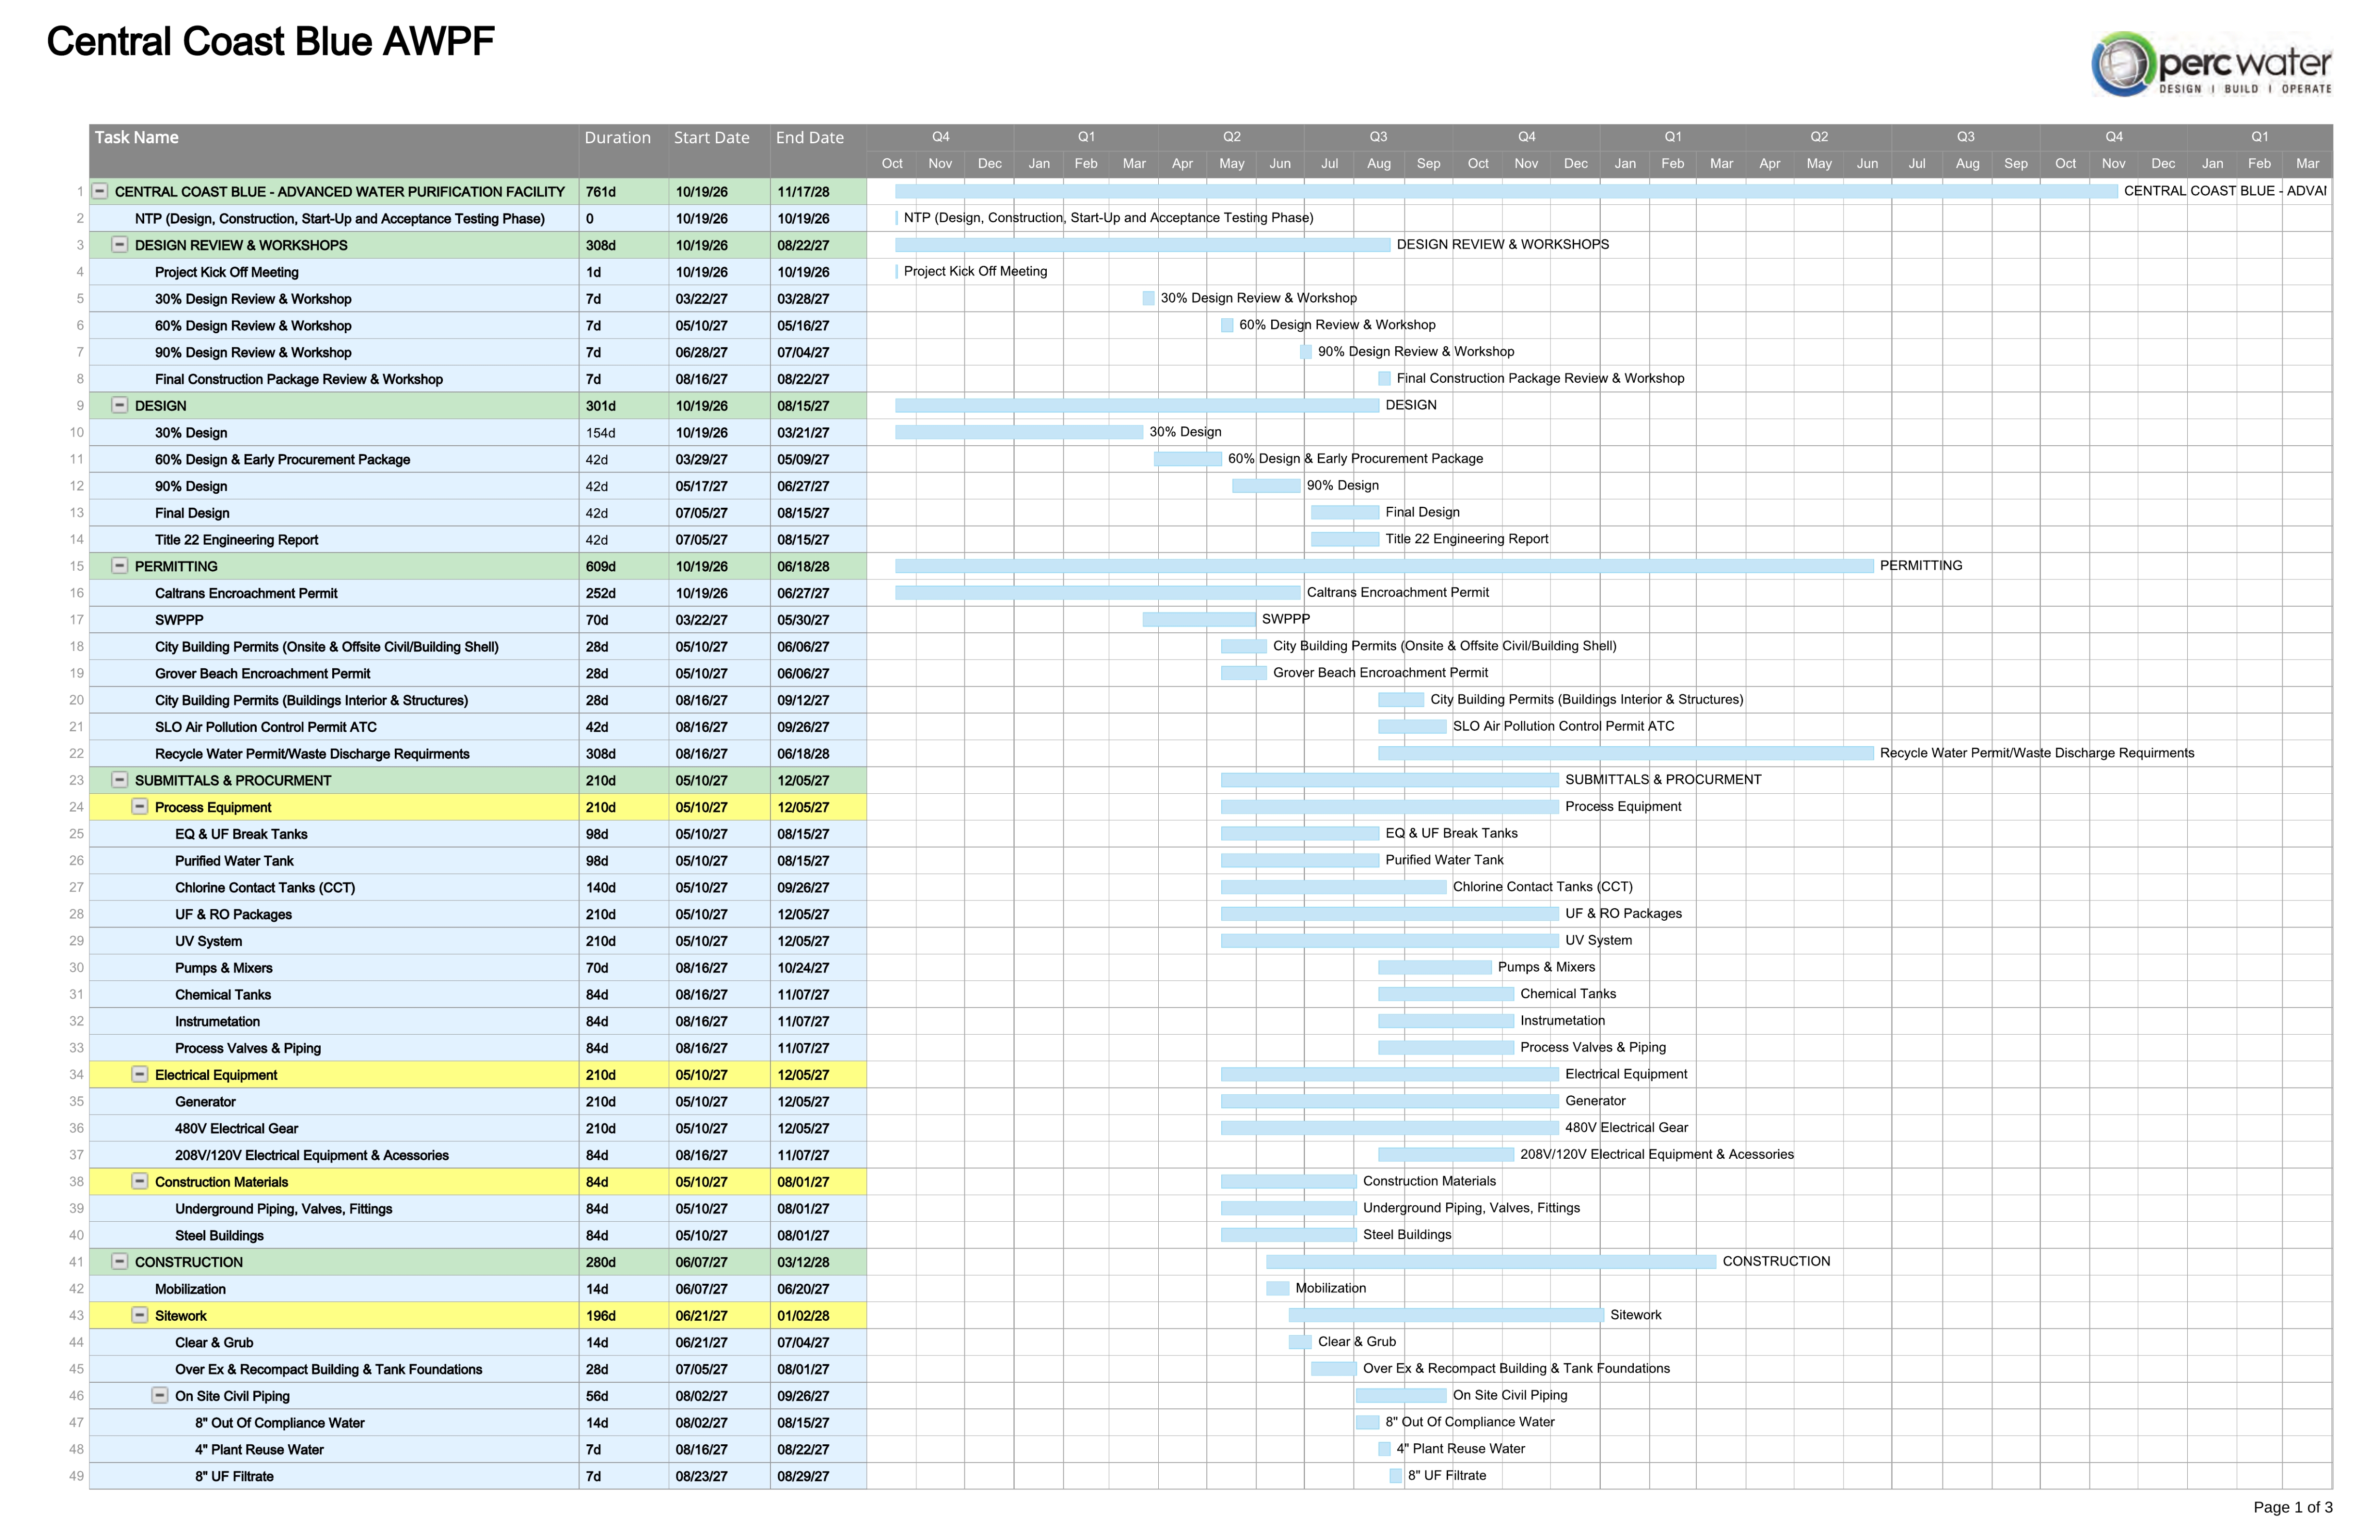Select the CONSTRUCTION summary Gantt bar
Viewport: 2380px width, 1540px height.
point(1491,1262)
